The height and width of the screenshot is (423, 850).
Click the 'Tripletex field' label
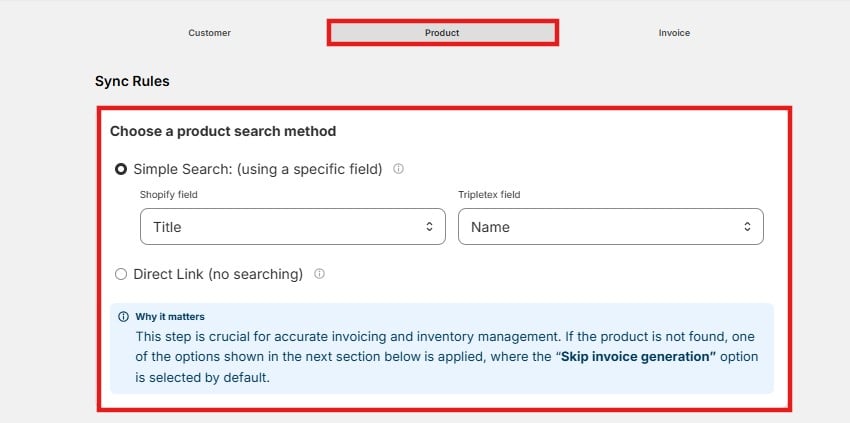point(489,195)
